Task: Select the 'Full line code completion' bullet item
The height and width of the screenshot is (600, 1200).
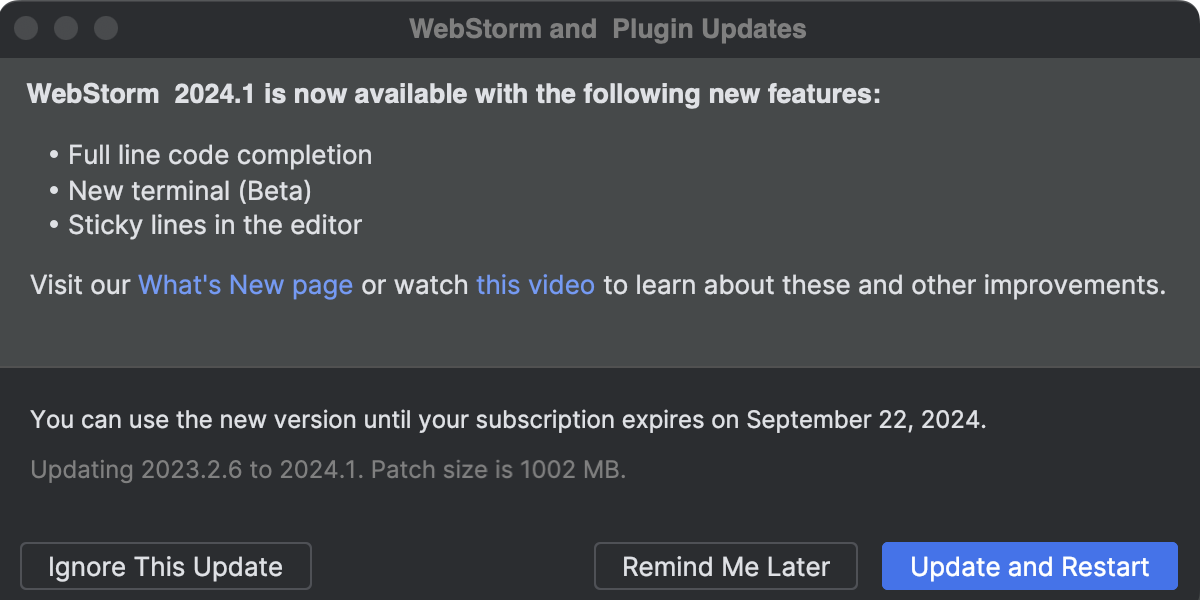Action: pyautogui.click(x=219, y=155)
